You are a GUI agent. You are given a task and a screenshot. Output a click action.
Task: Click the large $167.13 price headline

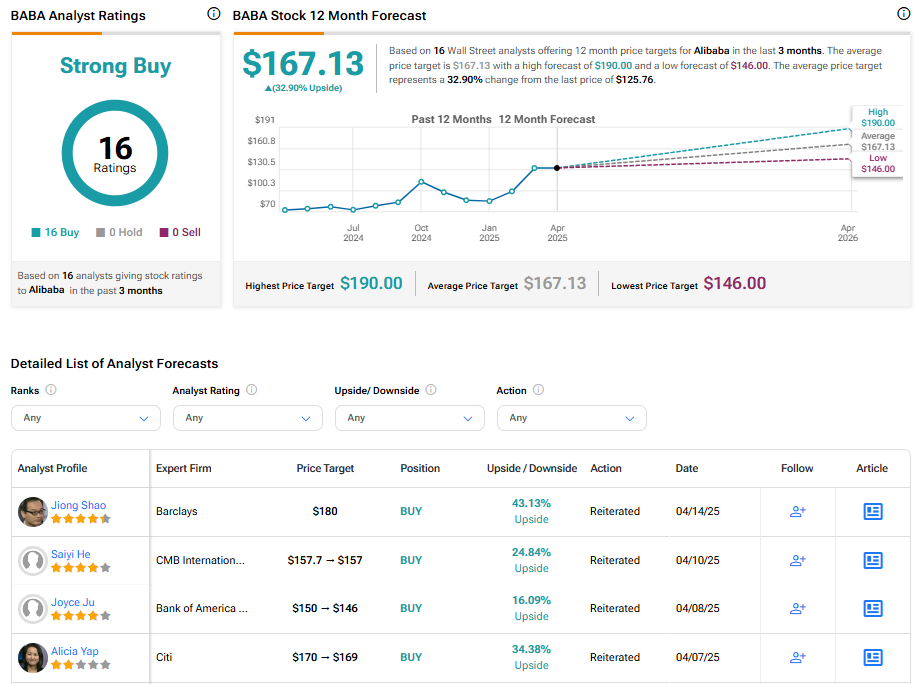(x=303, y=63)
